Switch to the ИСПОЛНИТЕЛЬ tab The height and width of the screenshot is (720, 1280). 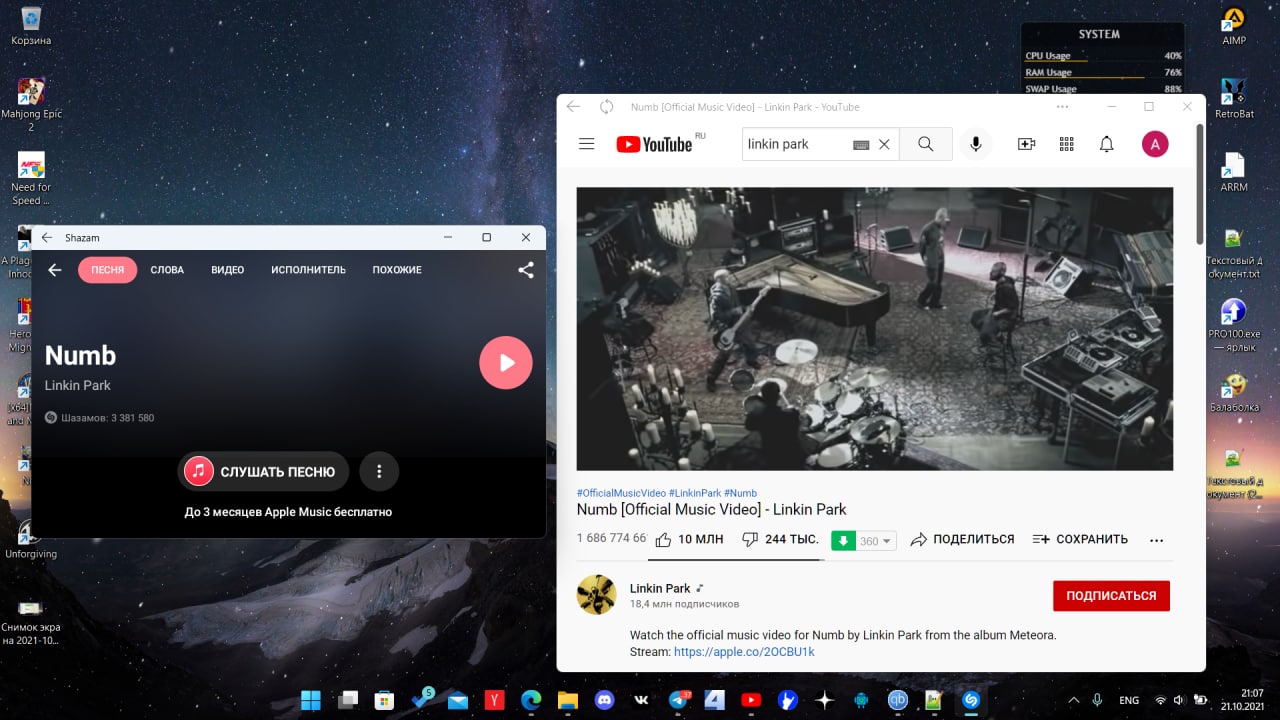308,270
